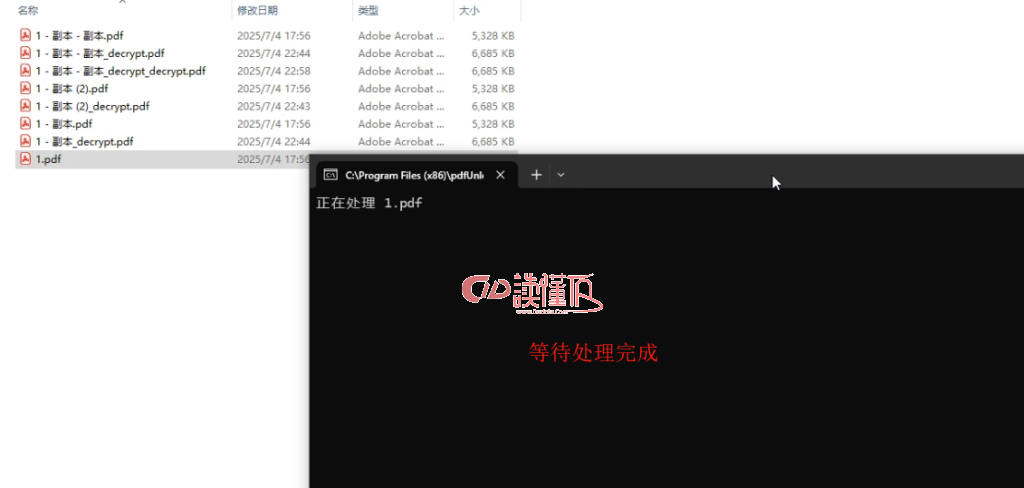Click size 5,328 KB of 1 - 副本 - 副本.pdf
Viewport: 1024px width, 488px height.
point(493,35)
